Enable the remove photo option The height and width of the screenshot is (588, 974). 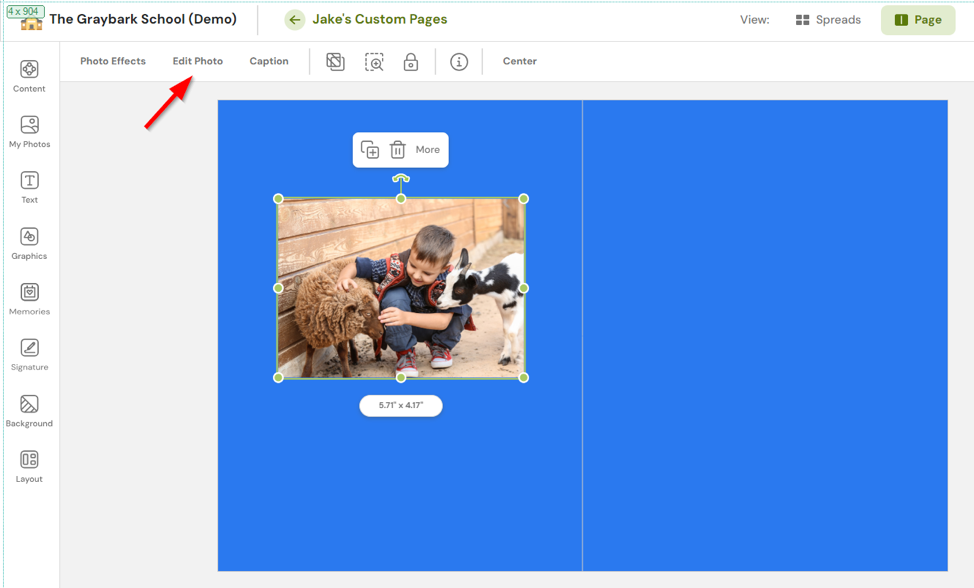click(x=336, y=61)
